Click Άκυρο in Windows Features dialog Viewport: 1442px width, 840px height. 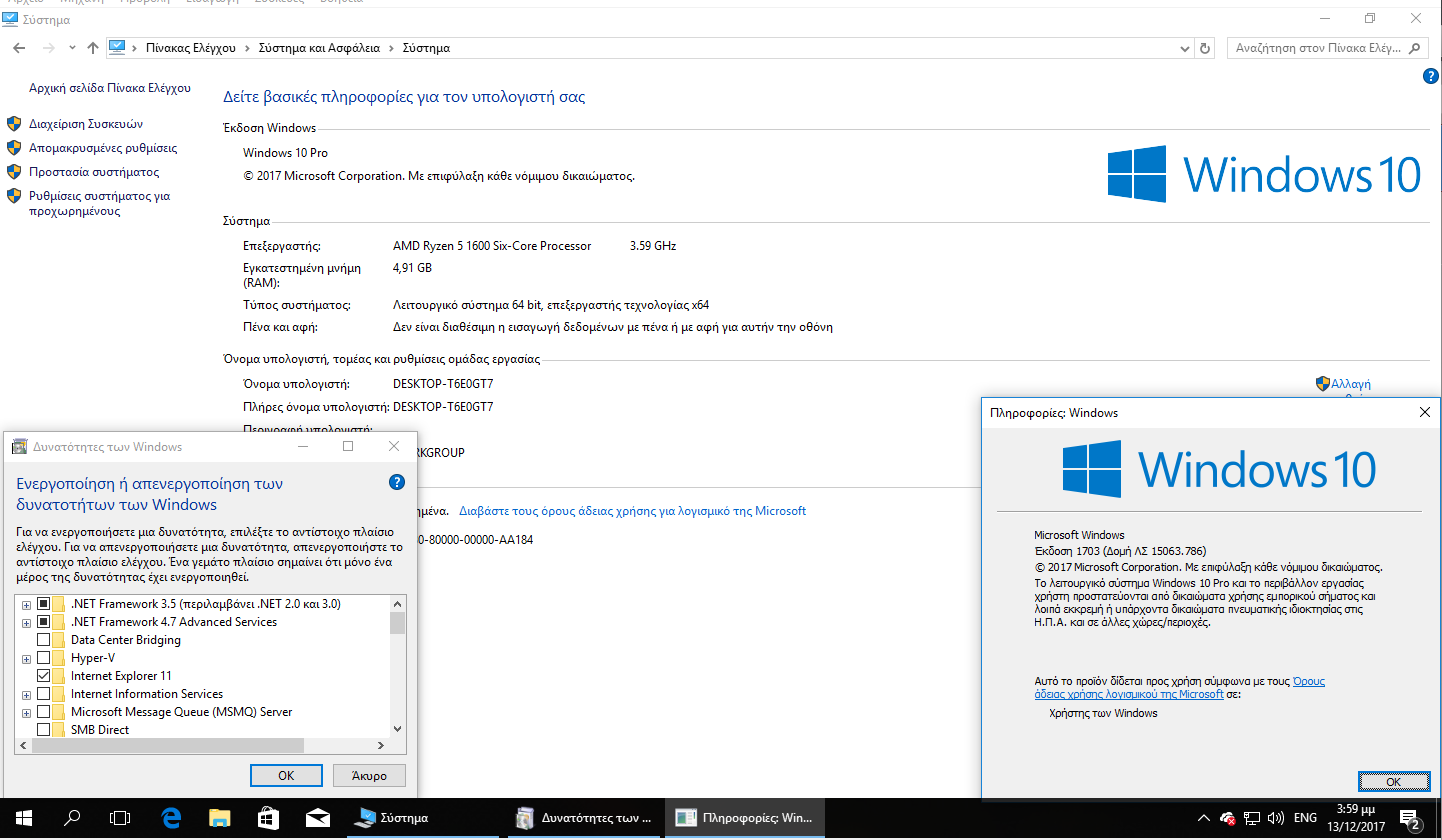(369, 775)
